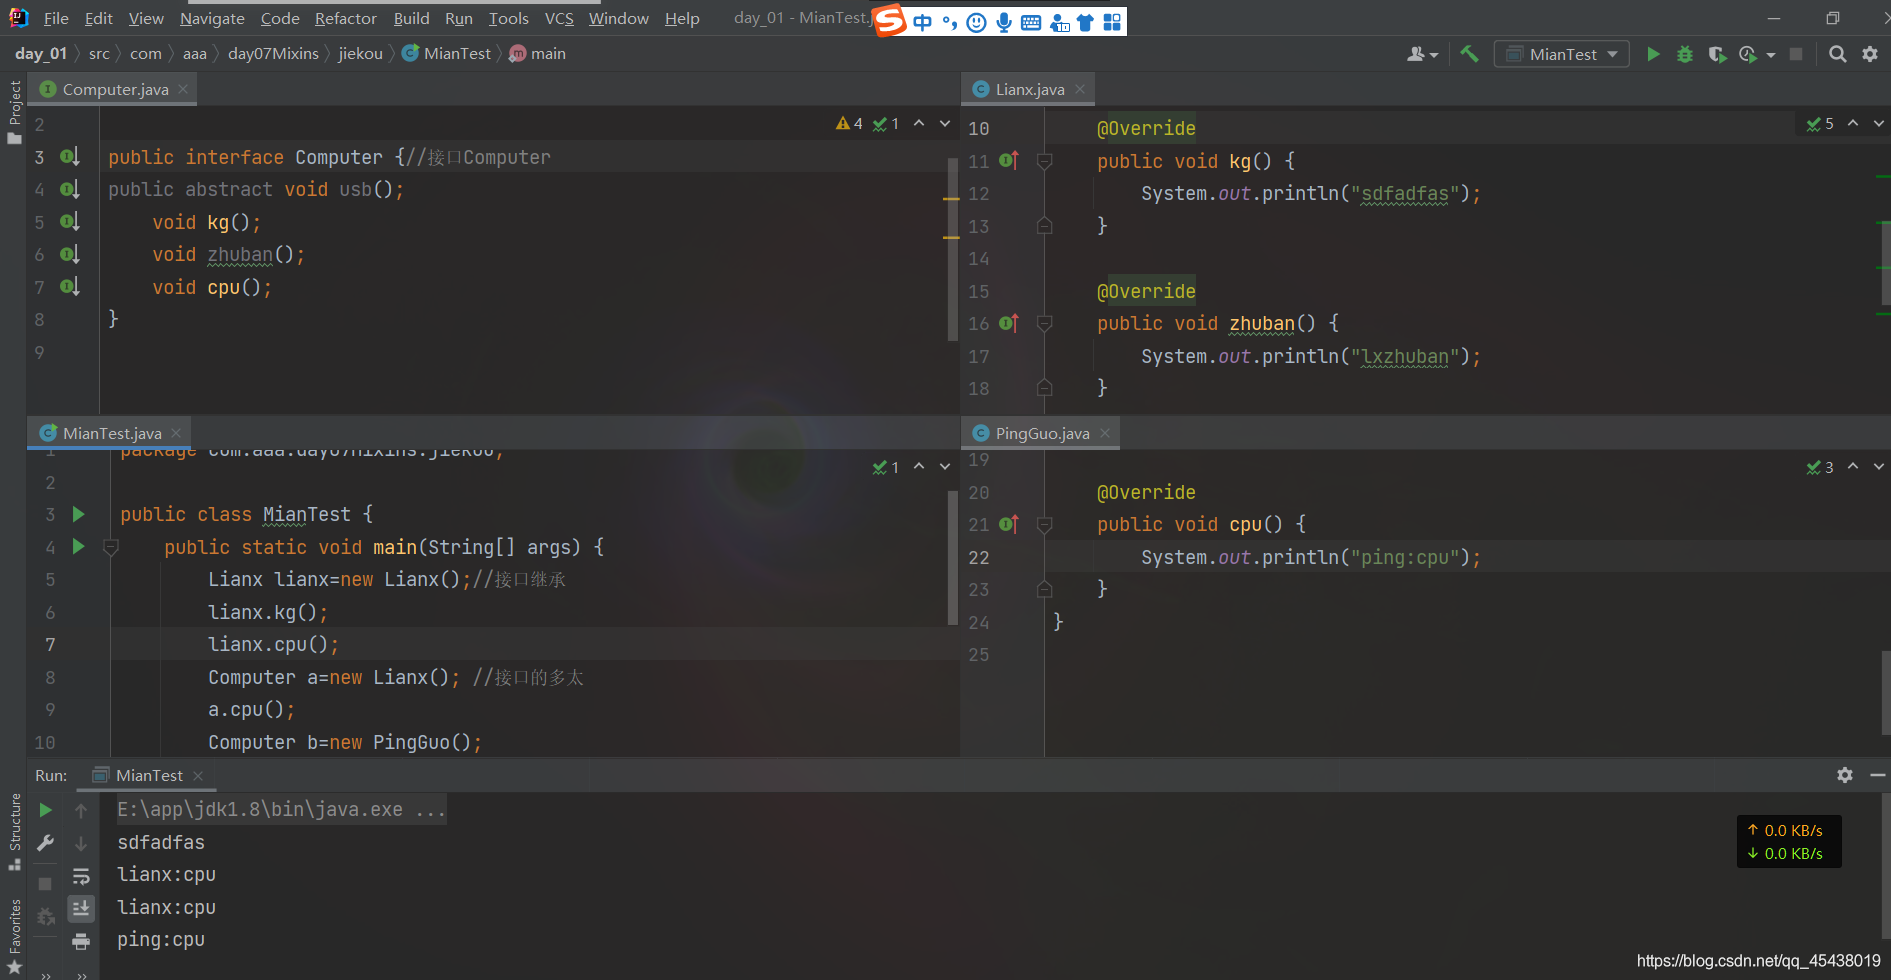Open Sogou soft keyboard icon
This screenshot has height=980, width=1891.
tap(1031, 22)
